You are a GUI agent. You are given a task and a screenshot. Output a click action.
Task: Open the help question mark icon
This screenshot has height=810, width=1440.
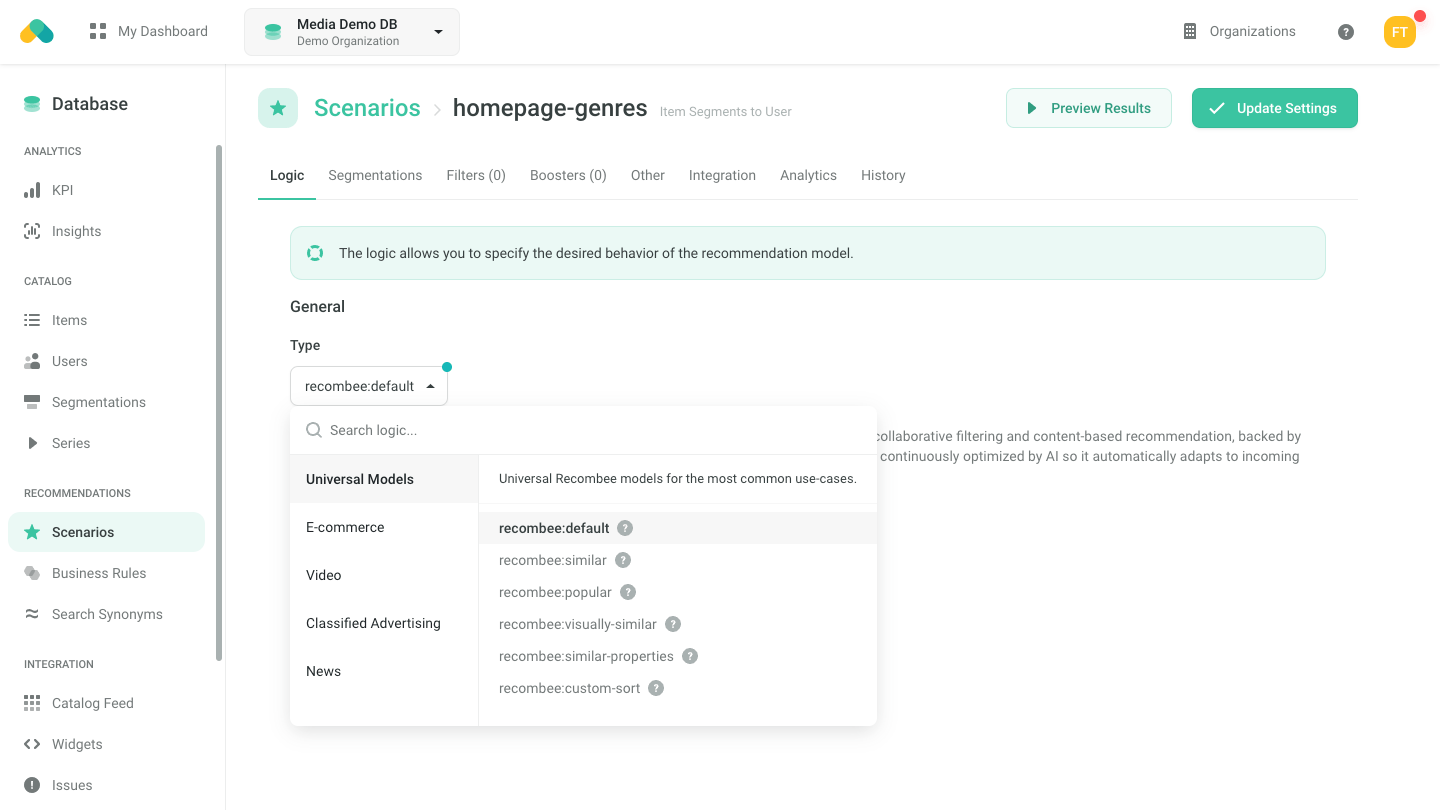coord(1346,32)
